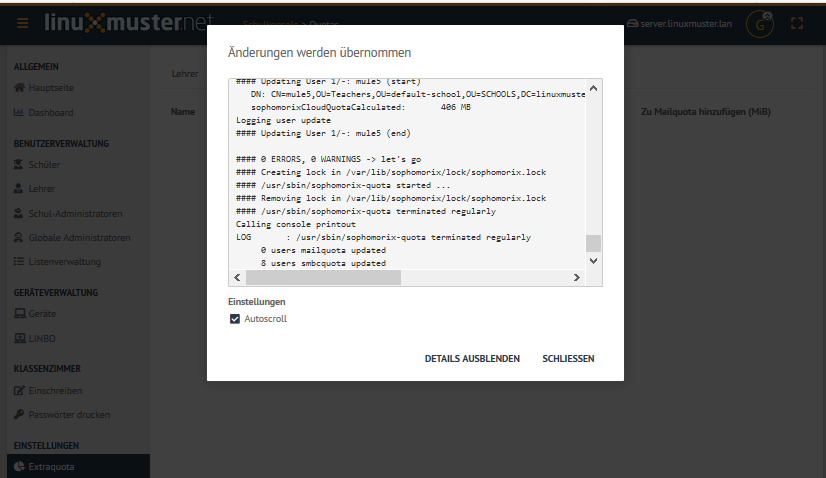The width and height of the screenshot is (826, 478).
Task: Click the LINBO icon
Action: [x=19, y=338]
